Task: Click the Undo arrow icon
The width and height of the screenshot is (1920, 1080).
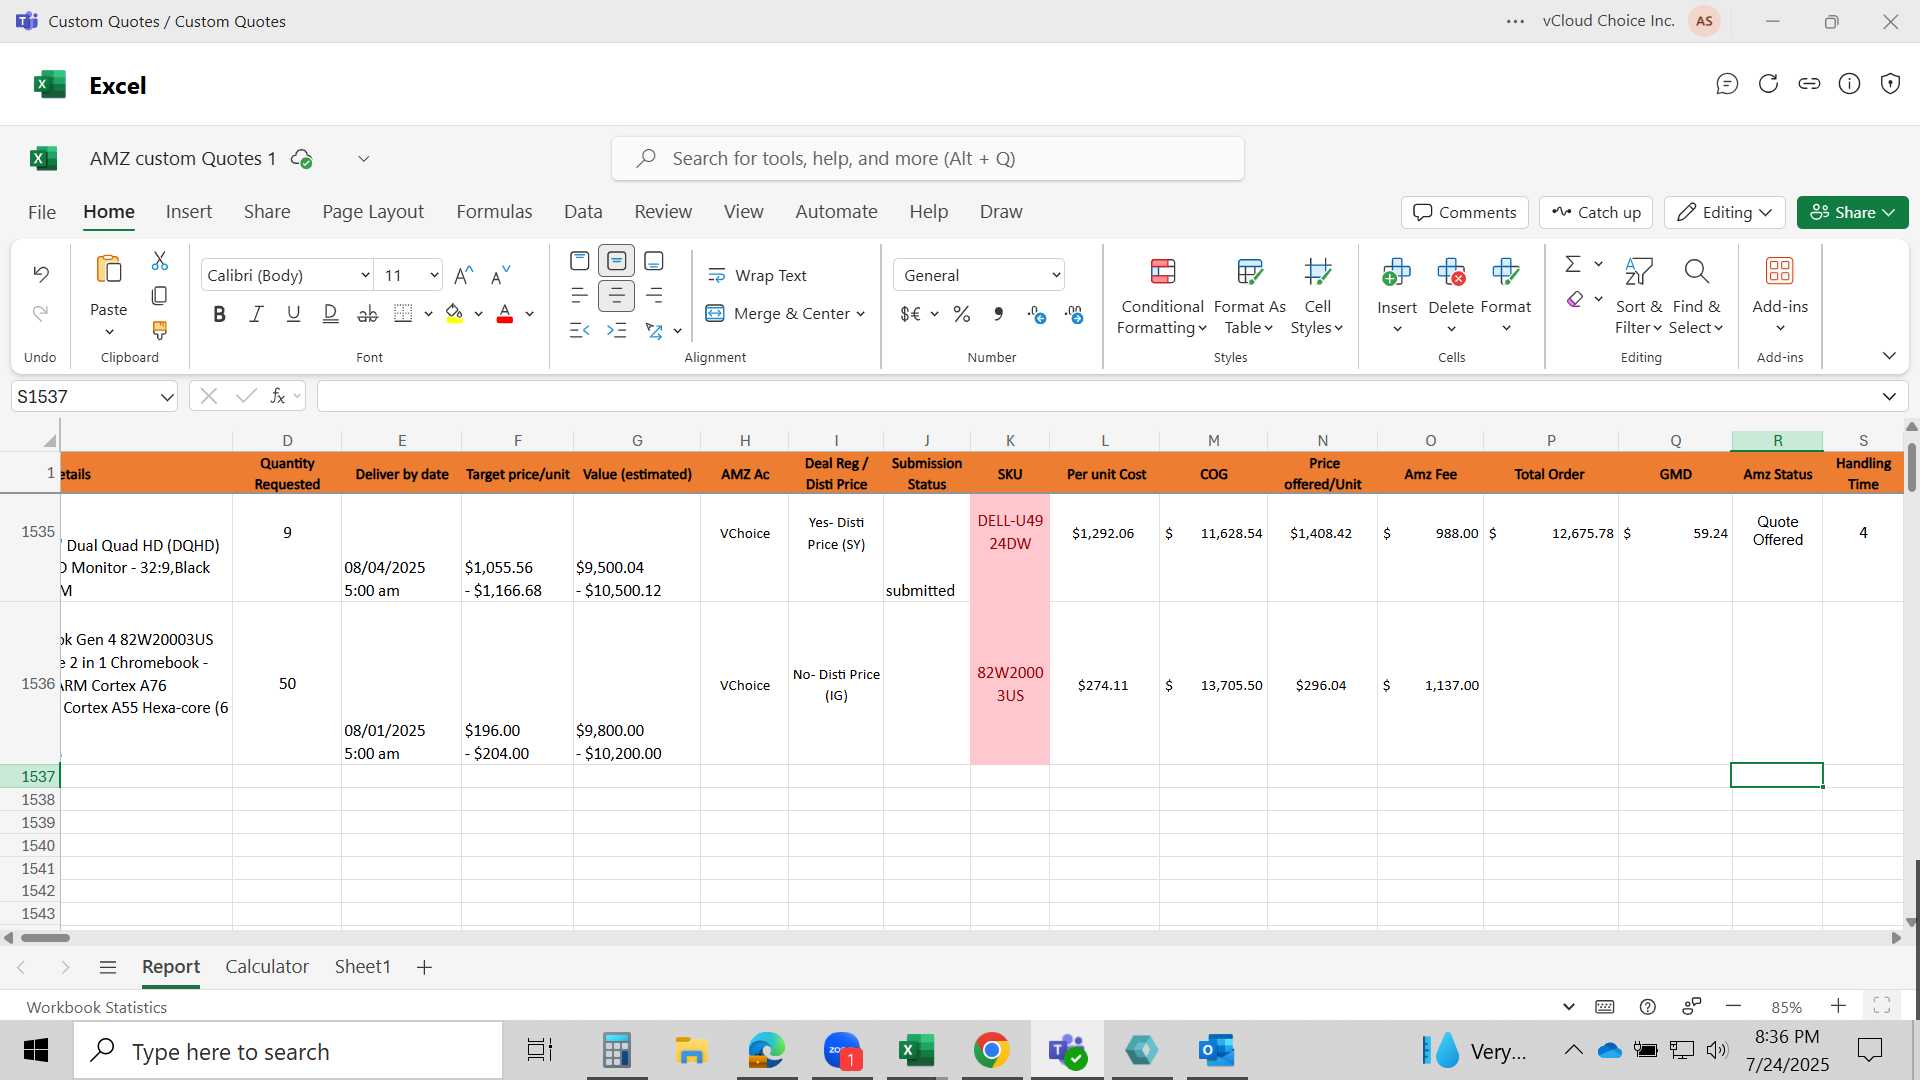Action: click(x=41, y=273)
